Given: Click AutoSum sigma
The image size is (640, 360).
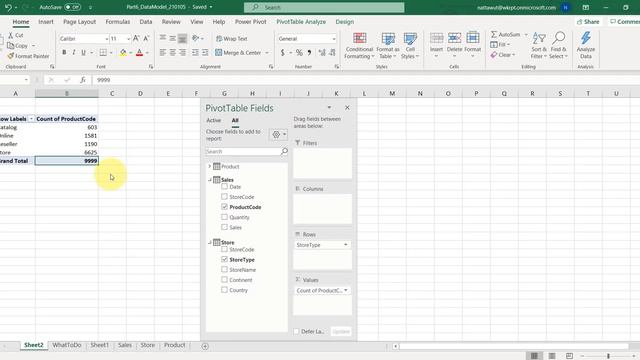Looking at the screenshot, I should click(494, 35).
